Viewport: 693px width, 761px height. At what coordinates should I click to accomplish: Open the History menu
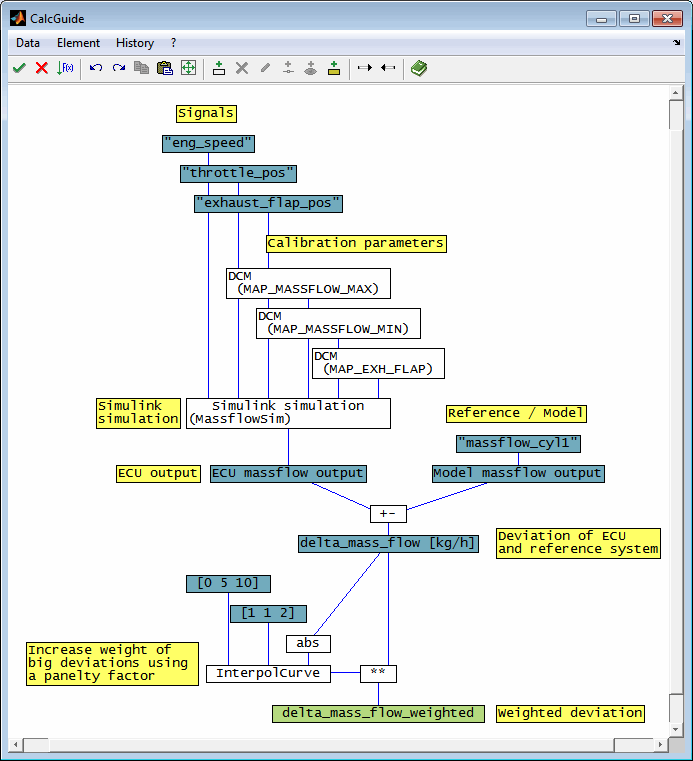[135, 43]
